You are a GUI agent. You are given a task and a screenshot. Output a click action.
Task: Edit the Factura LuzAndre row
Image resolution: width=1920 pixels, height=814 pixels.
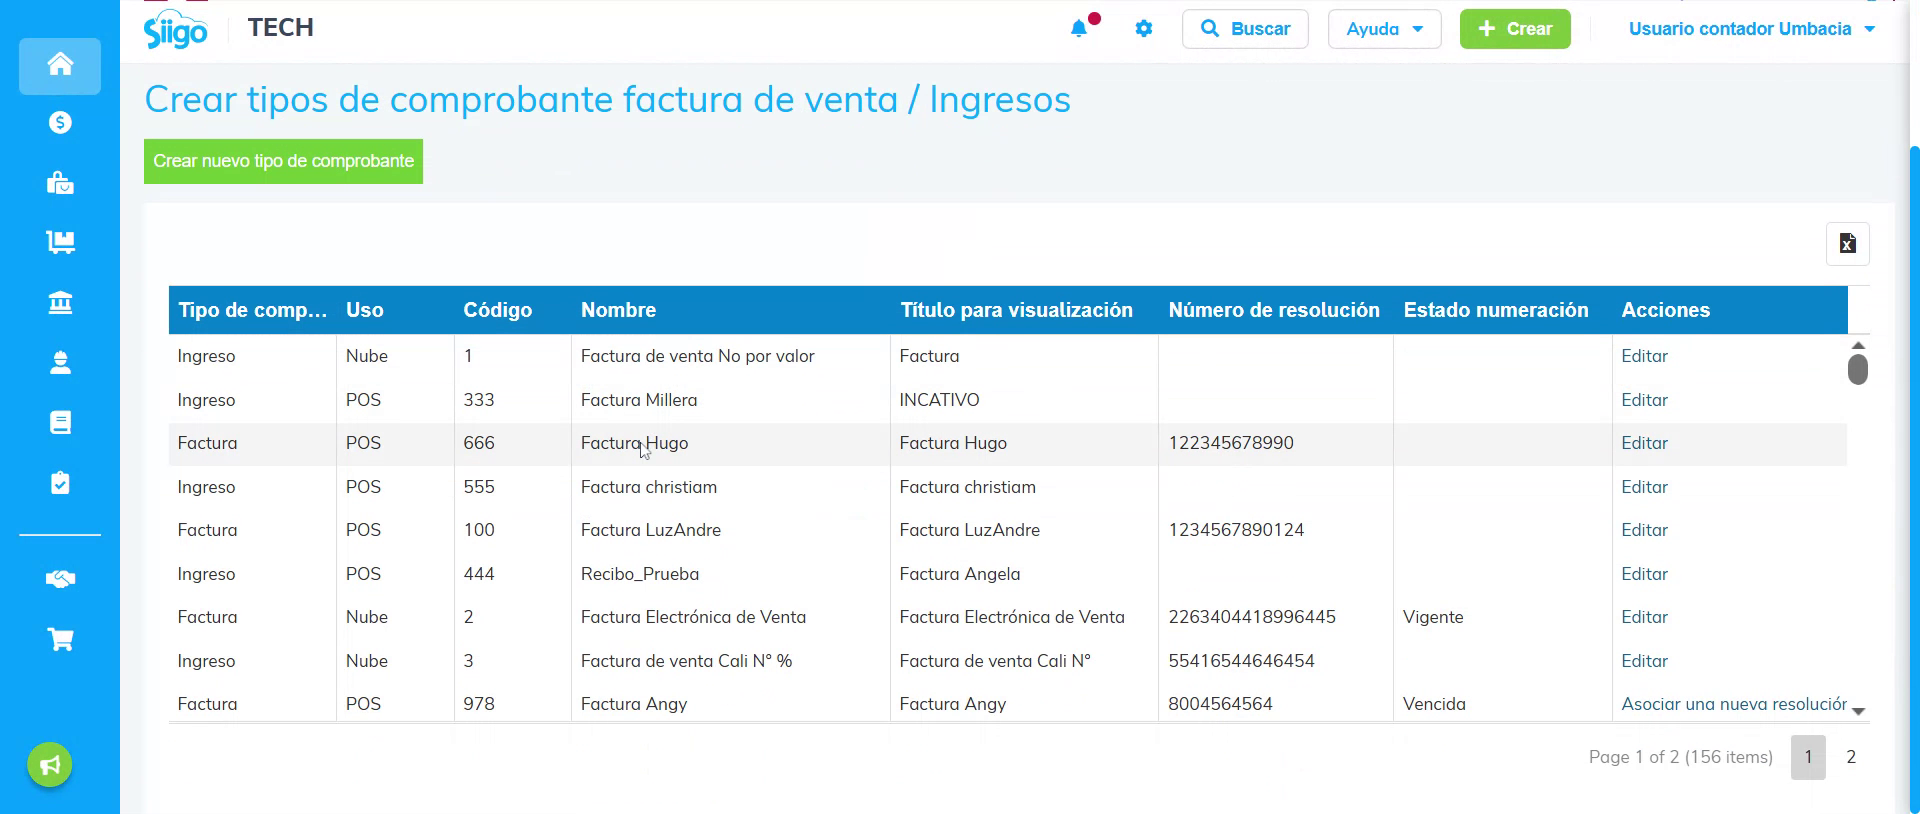click(x=1644, y=530)
